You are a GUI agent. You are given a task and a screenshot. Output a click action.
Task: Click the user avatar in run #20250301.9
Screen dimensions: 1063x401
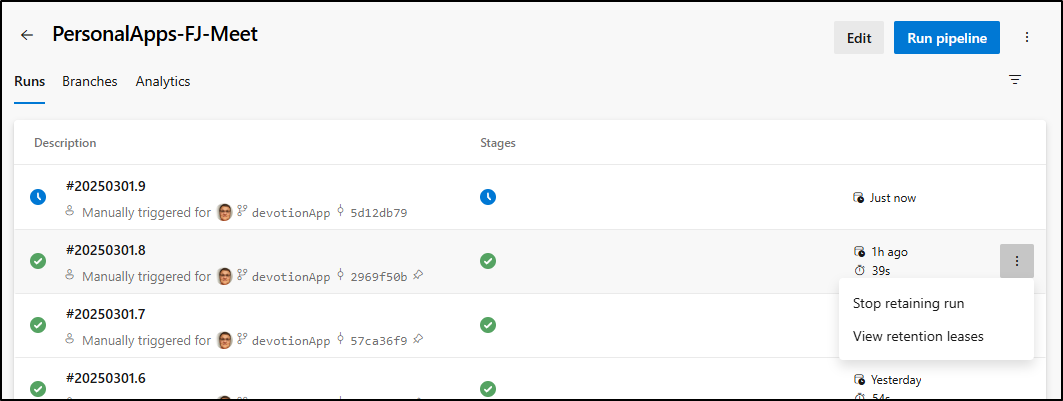coord(224,212)
